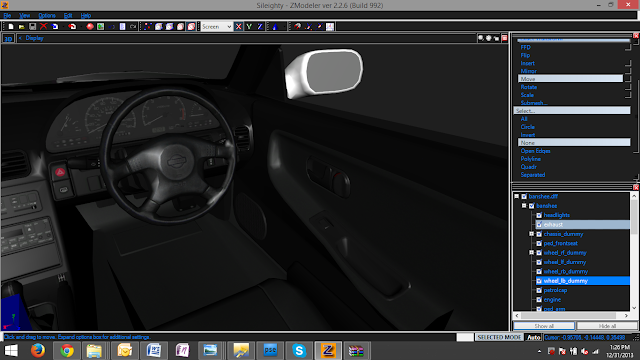Collapse the Select... tool group header
640x360 pixels.
[572, 111]
